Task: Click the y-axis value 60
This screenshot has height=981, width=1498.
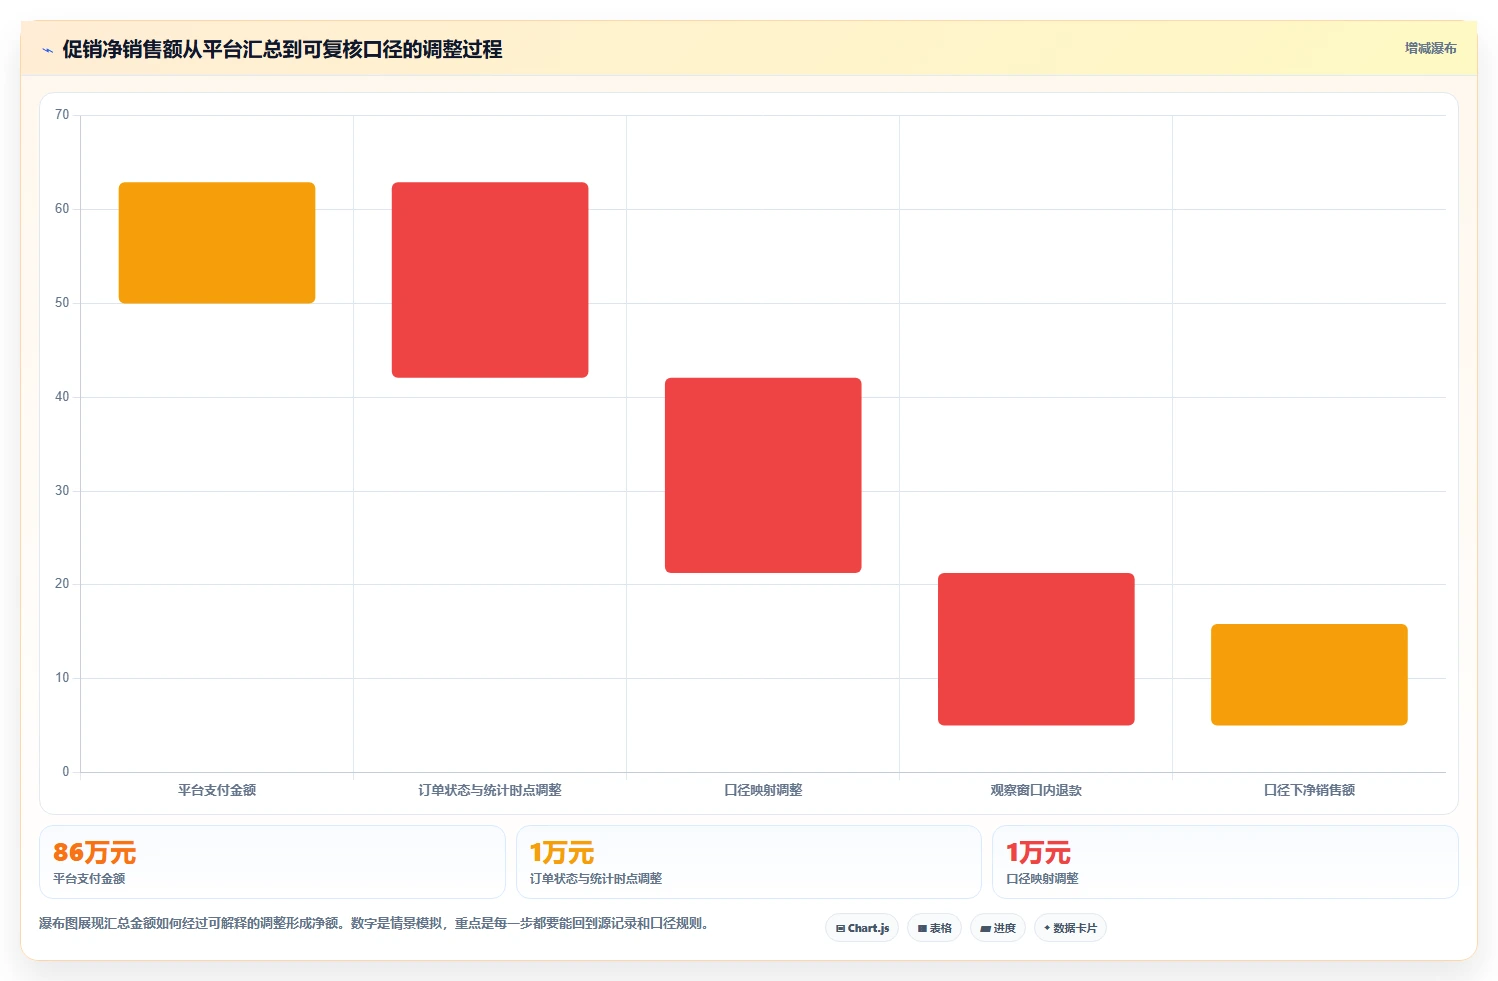Action: pyautogui.click(x=62, y=209)
